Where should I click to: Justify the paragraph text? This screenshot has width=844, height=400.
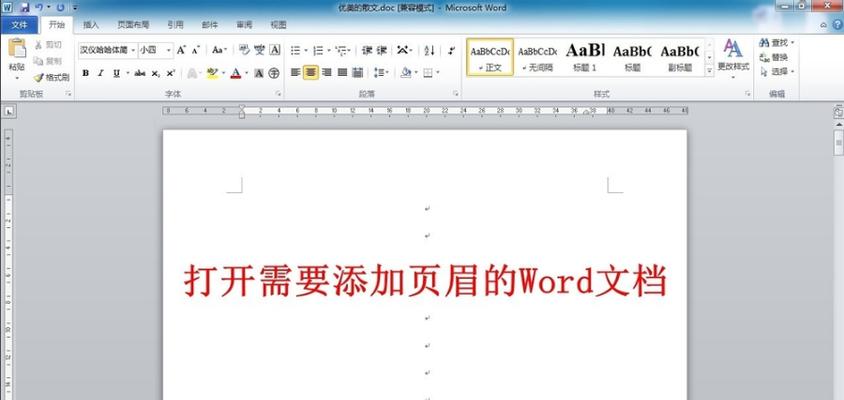point(342,72)
